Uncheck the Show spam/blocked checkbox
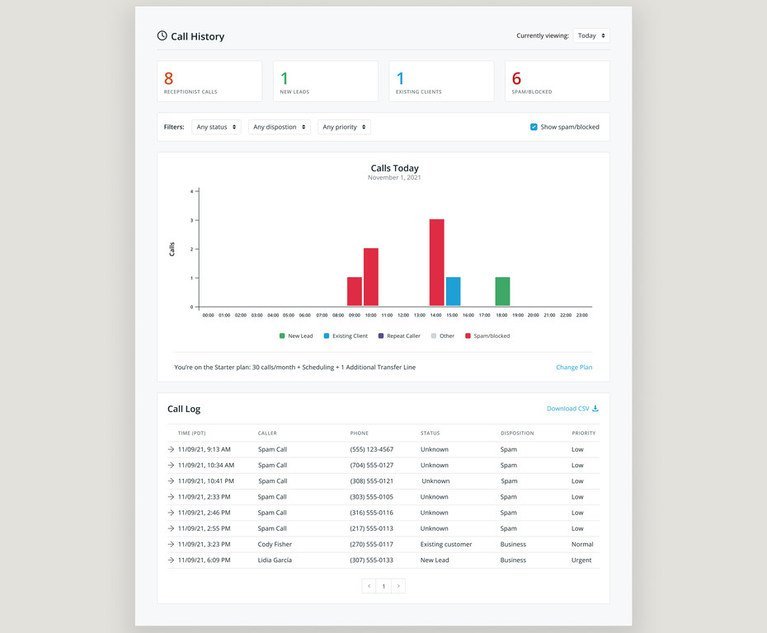 (x=534, y=127)
